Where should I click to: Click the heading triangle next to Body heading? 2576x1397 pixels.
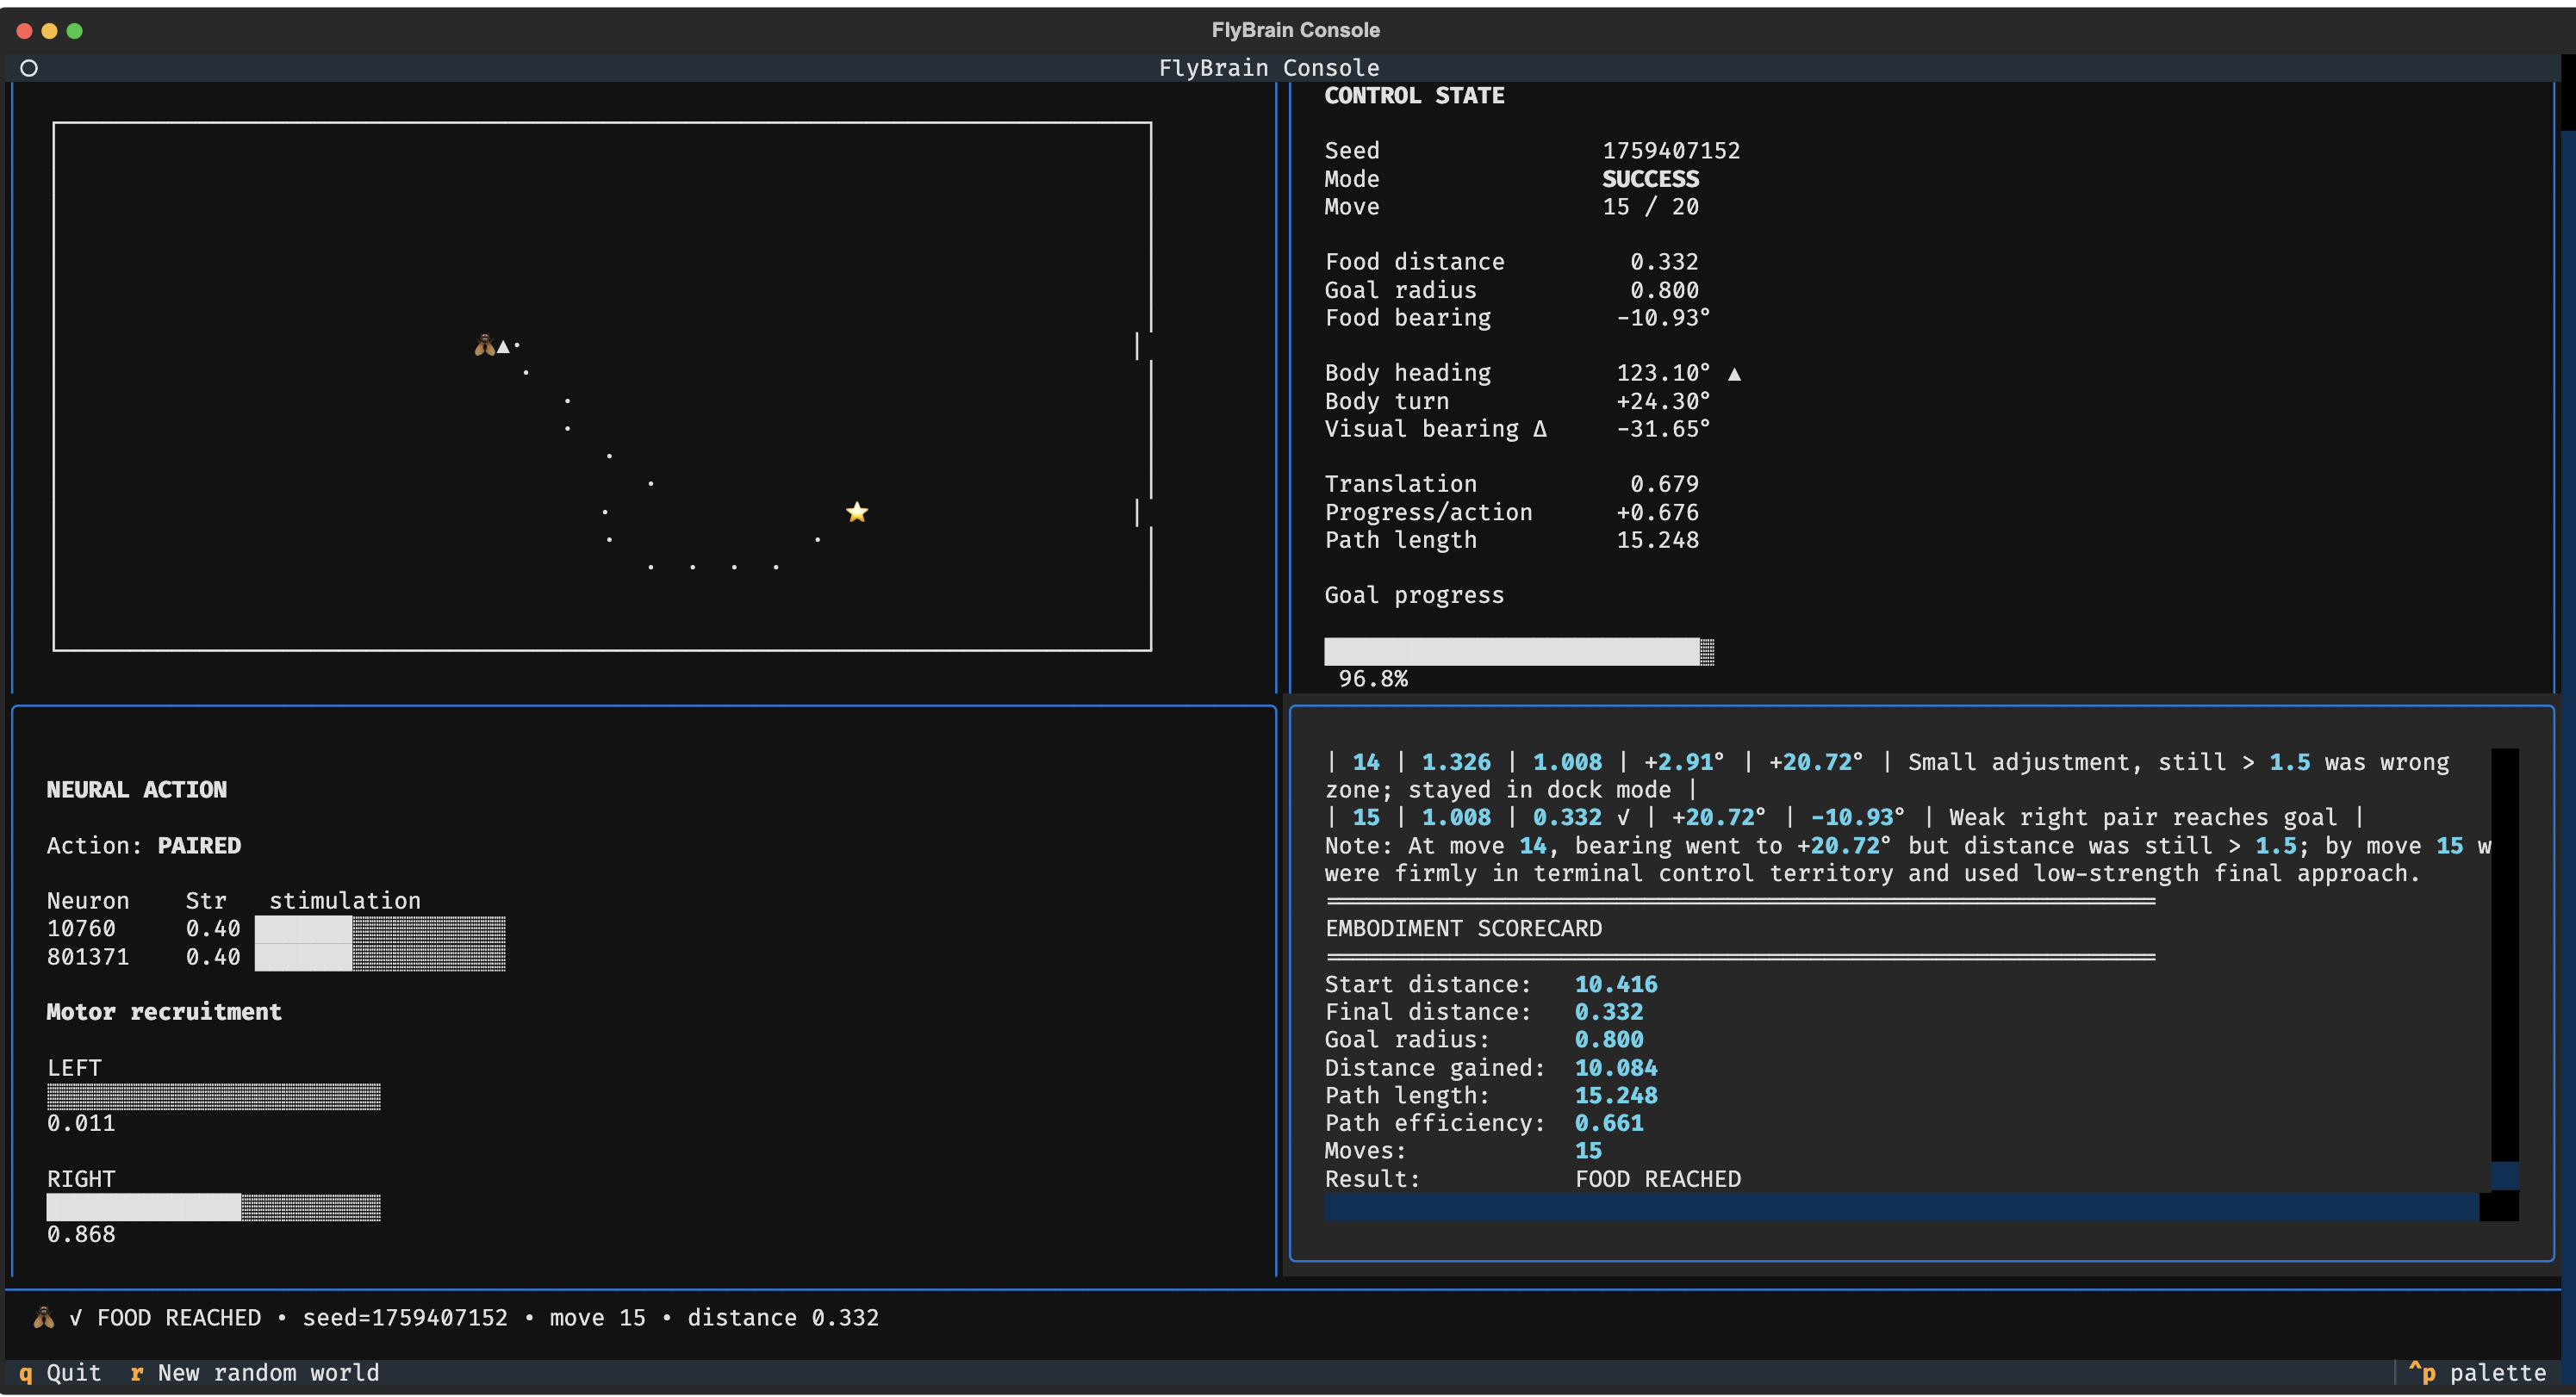1734,373
